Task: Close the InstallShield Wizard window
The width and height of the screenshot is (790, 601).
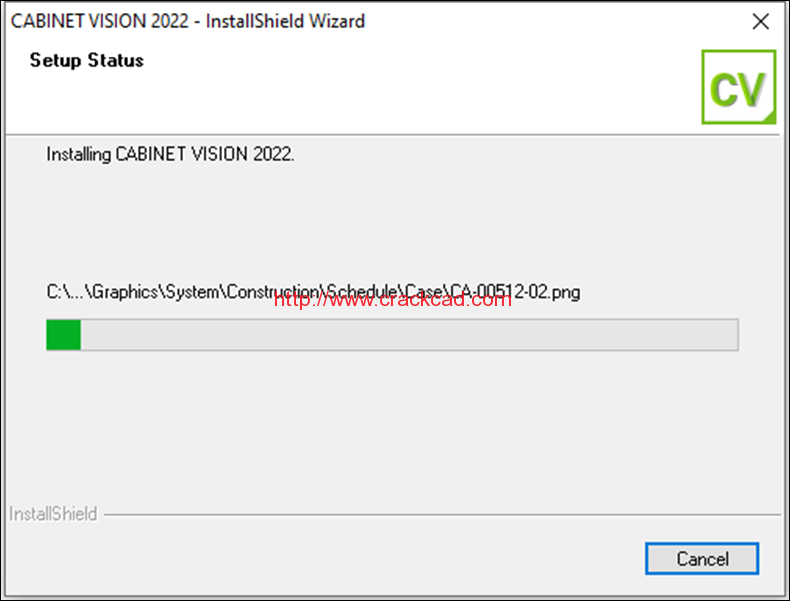Action: tap(760, 21)
